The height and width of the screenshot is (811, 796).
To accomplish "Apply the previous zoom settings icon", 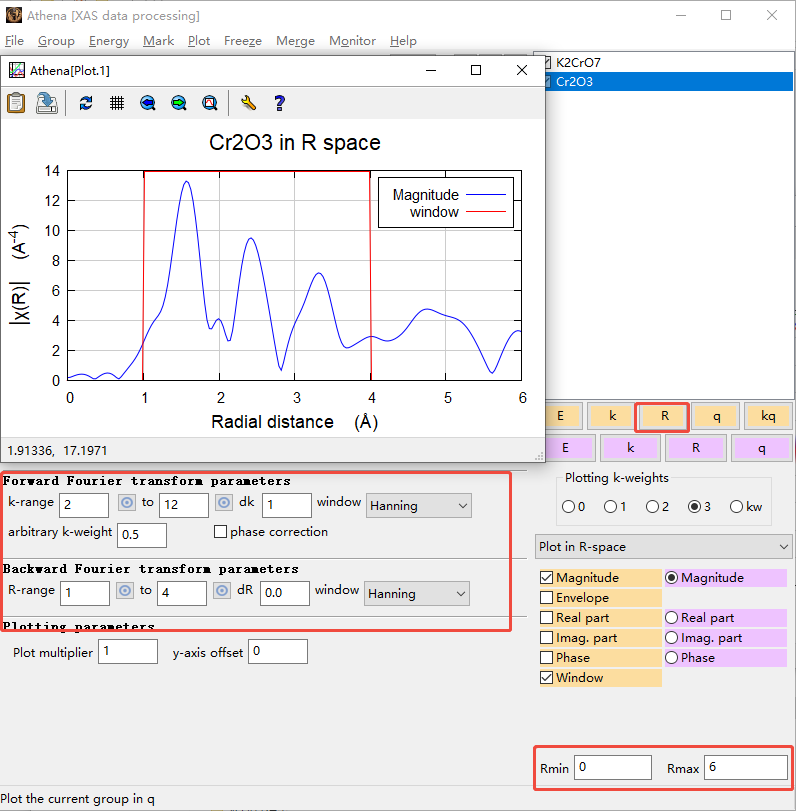I will (148, 103).
